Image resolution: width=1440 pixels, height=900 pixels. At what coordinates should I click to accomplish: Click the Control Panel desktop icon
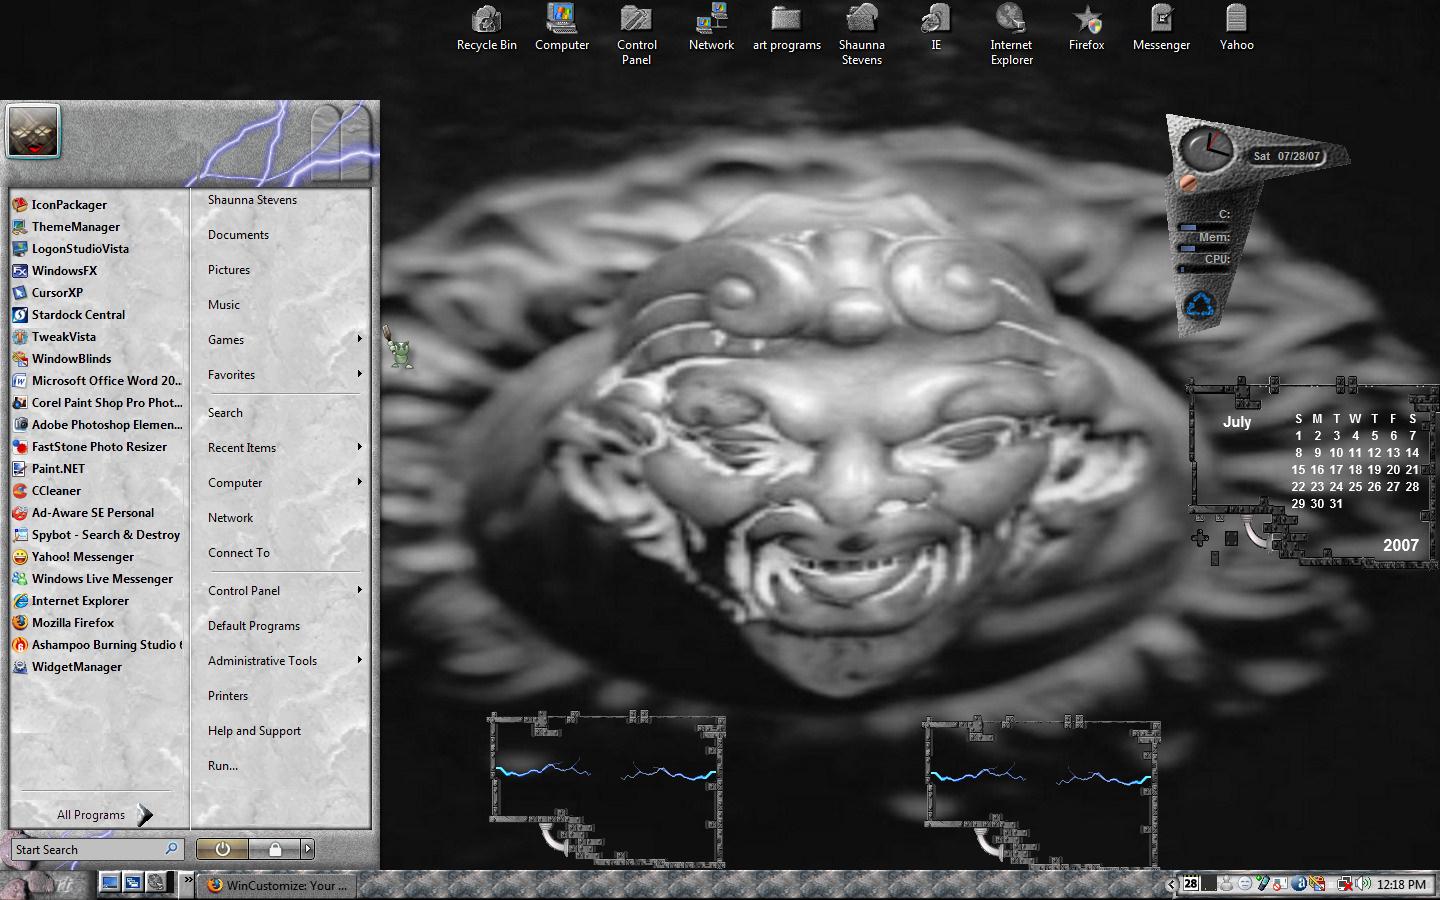pyautogui.click(x=636, y=35)
